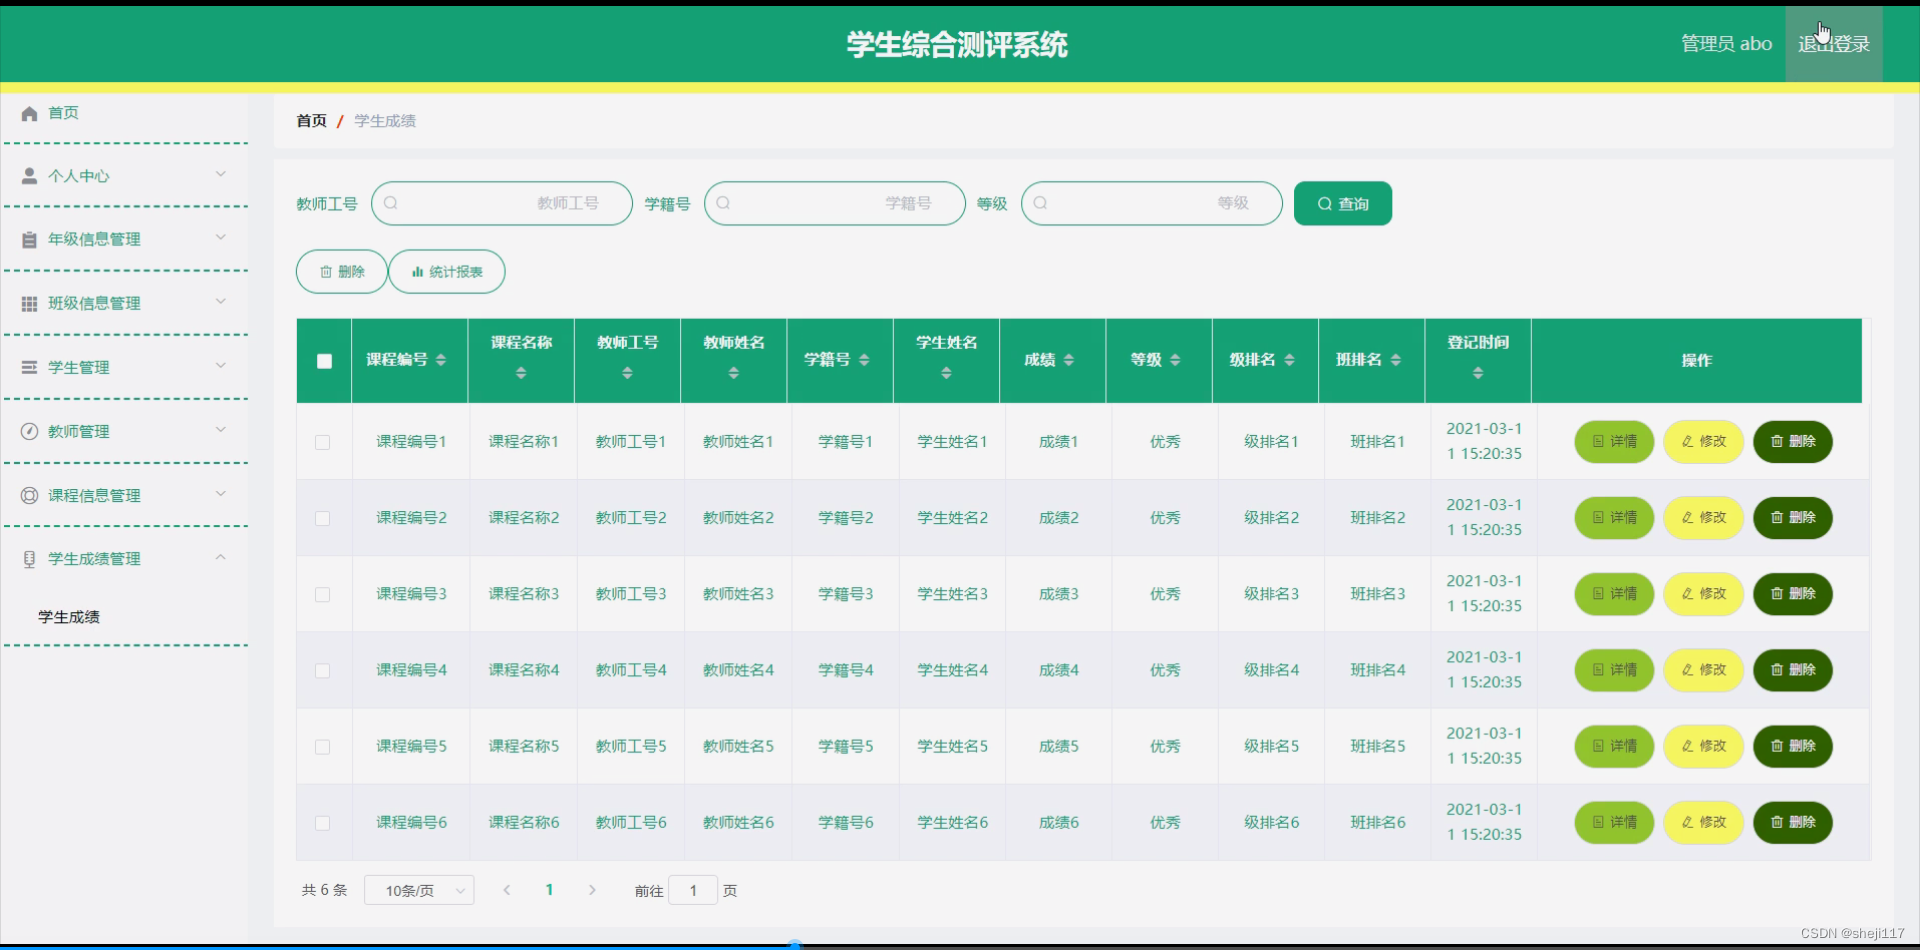Click the 班级信息管理 grid icon
The height and width of the screenshot is (950, 1920).
tap(28, 303)
